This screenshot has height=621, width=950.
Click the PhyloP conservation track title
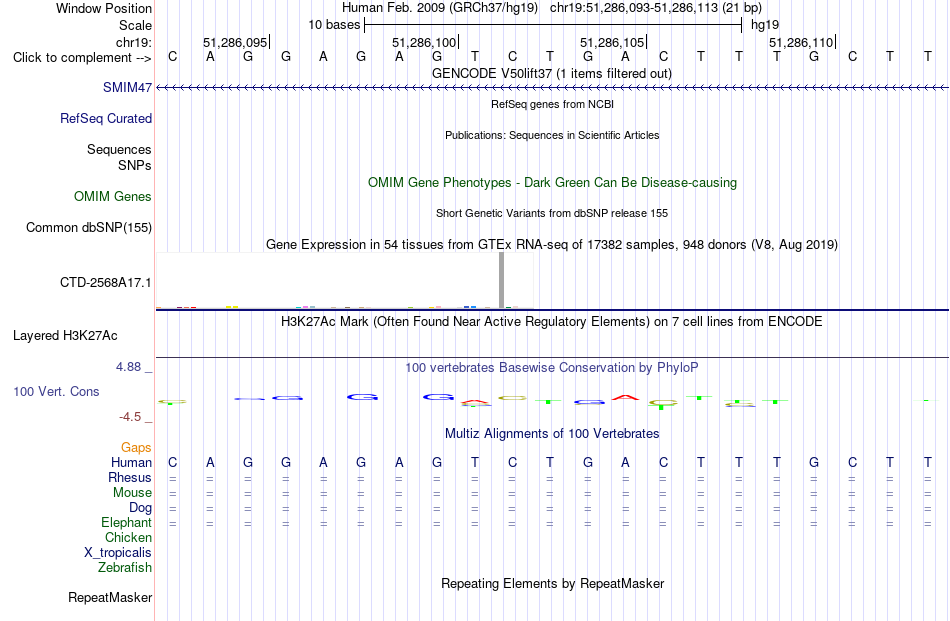tap(552, 367)
